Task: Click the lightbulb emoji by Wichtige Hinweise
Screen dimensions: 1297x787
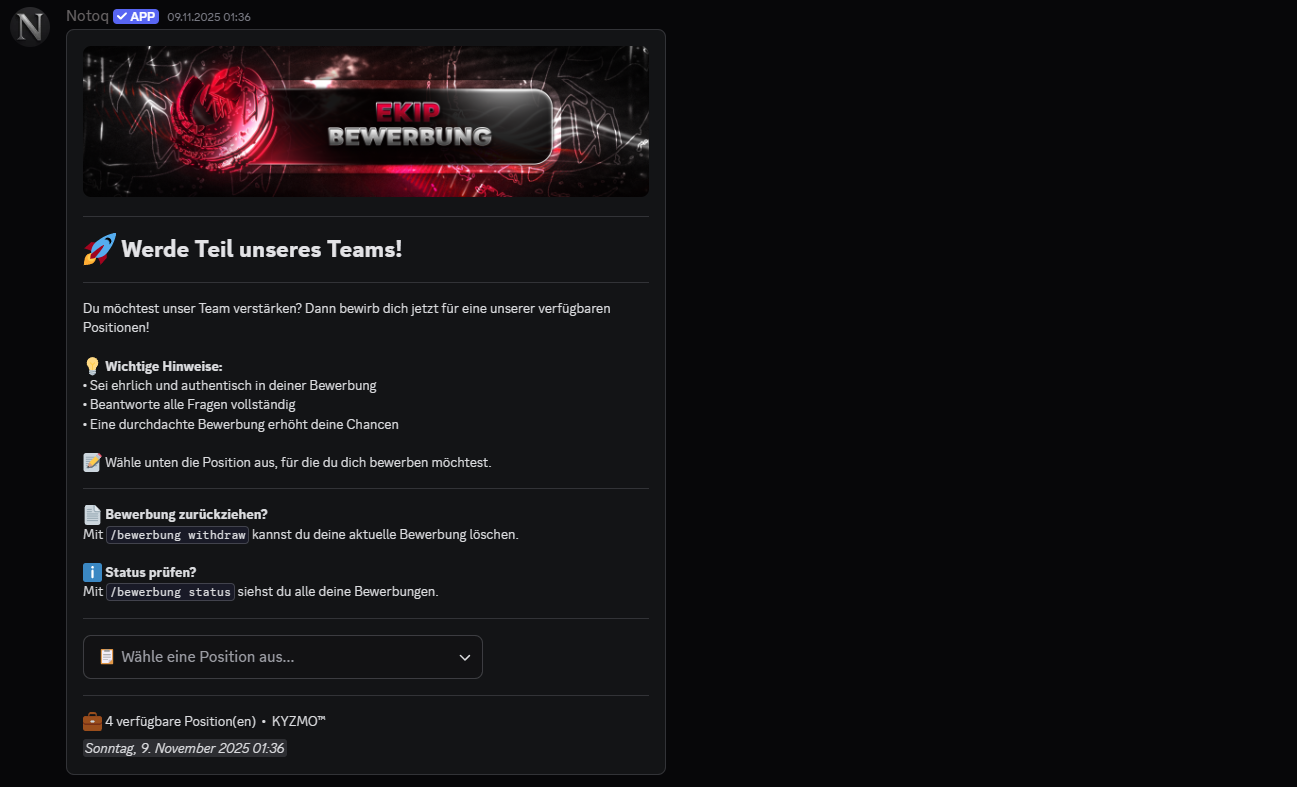Action: click(x=92, y=366)
